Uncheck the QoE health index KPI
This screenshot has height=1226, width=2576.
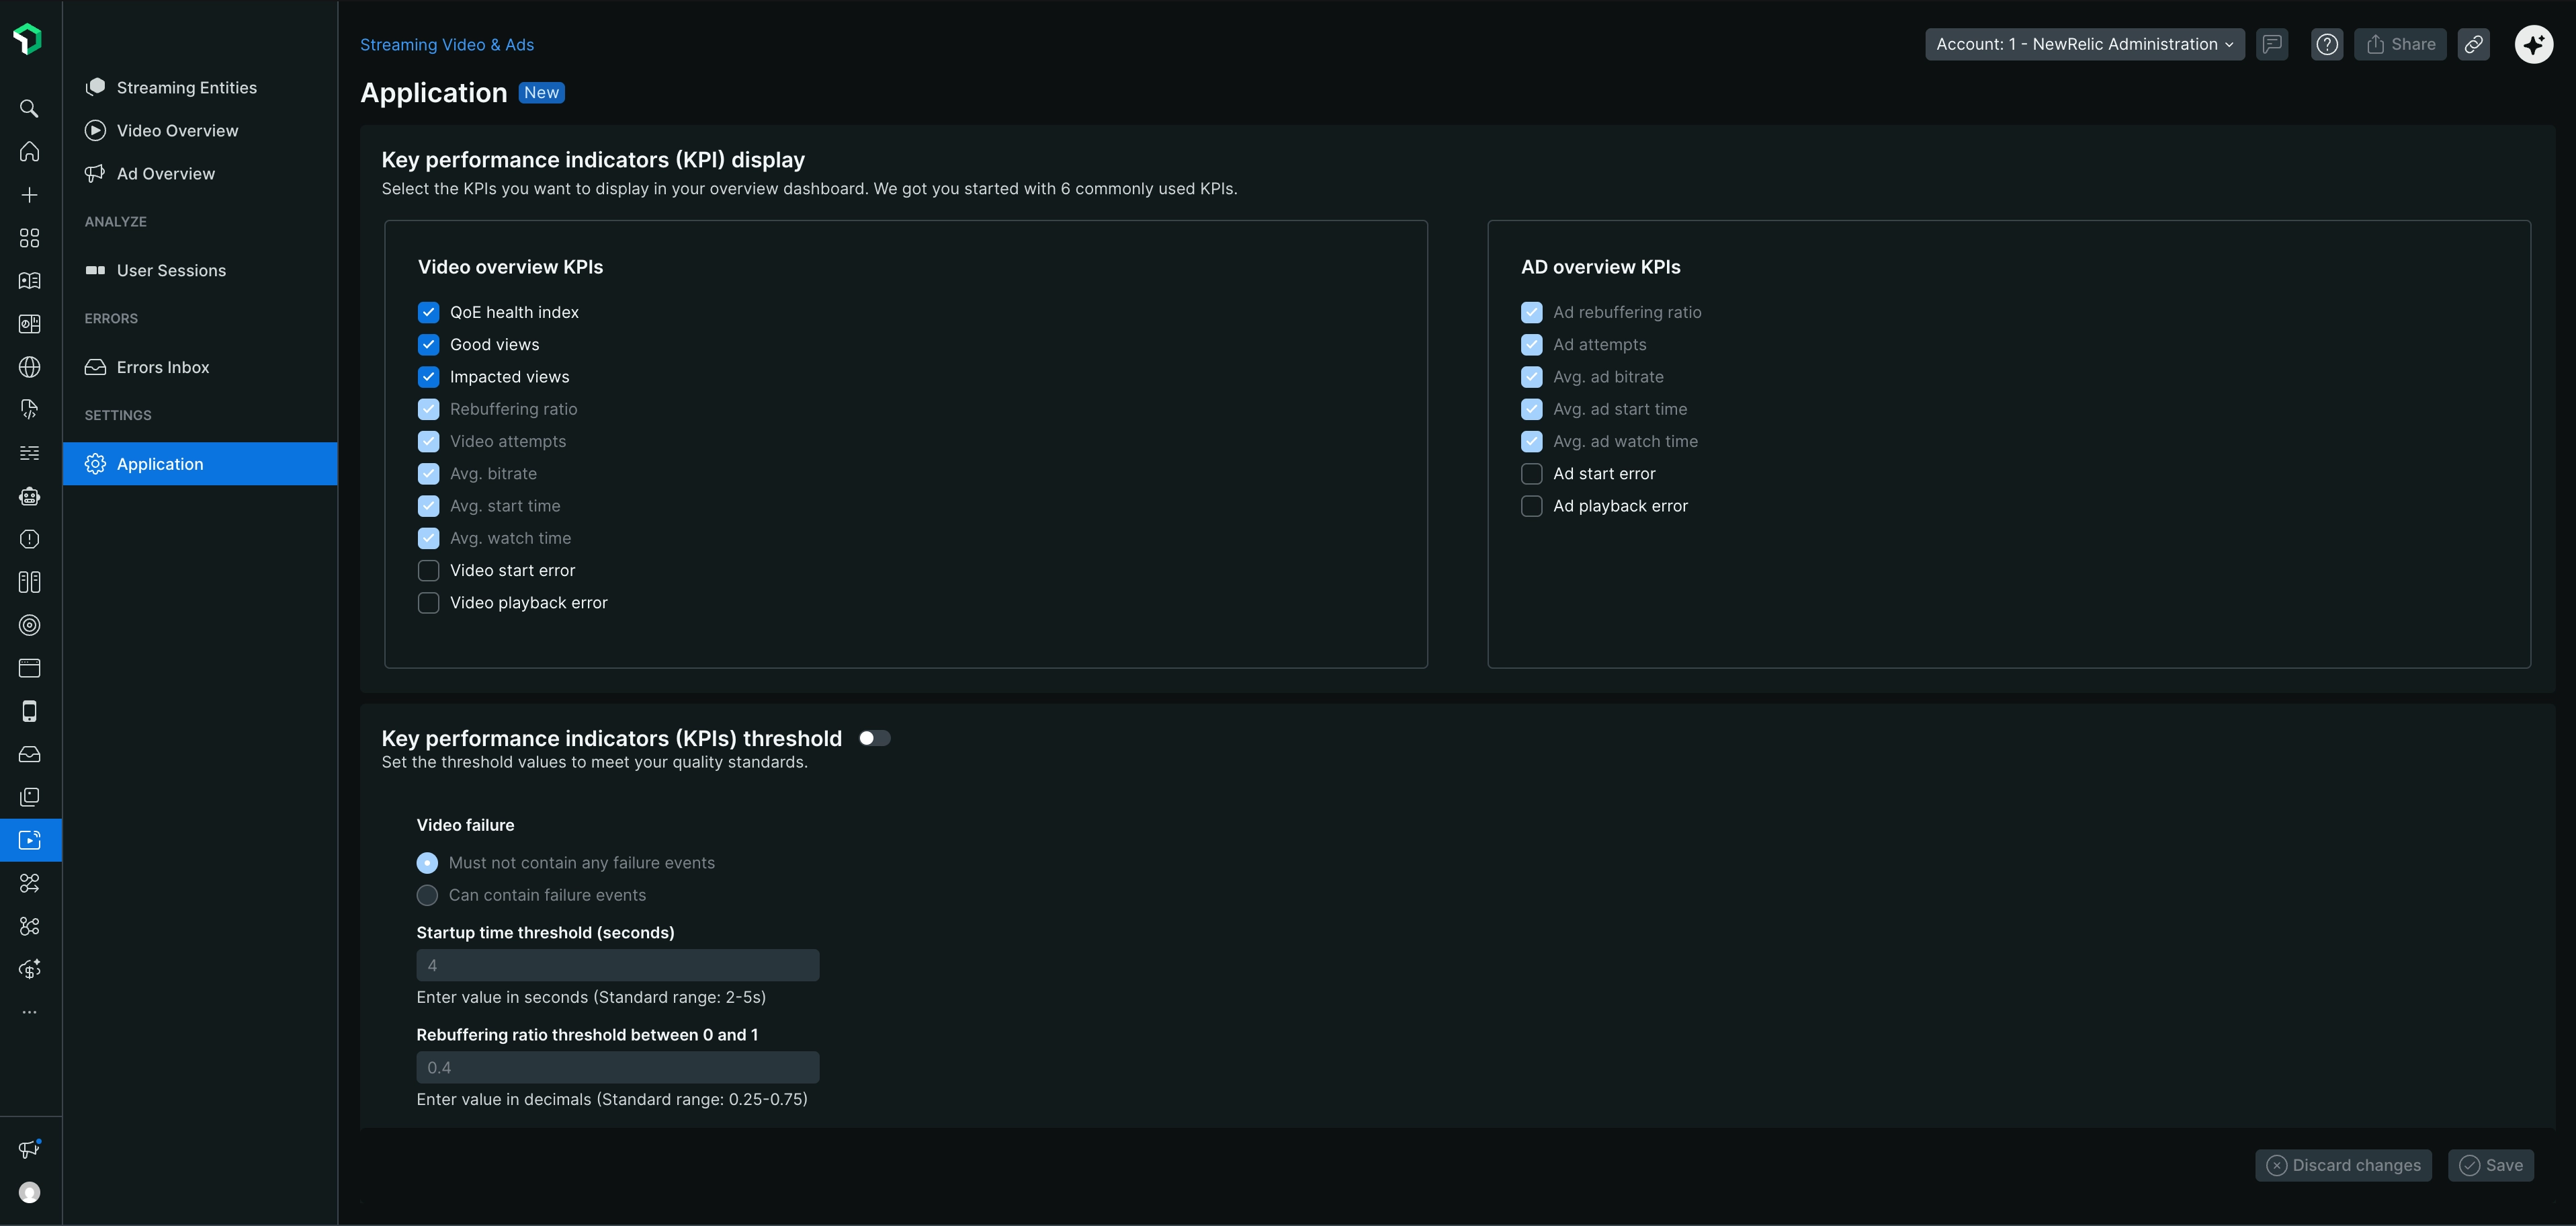click(x=429, y=312)
